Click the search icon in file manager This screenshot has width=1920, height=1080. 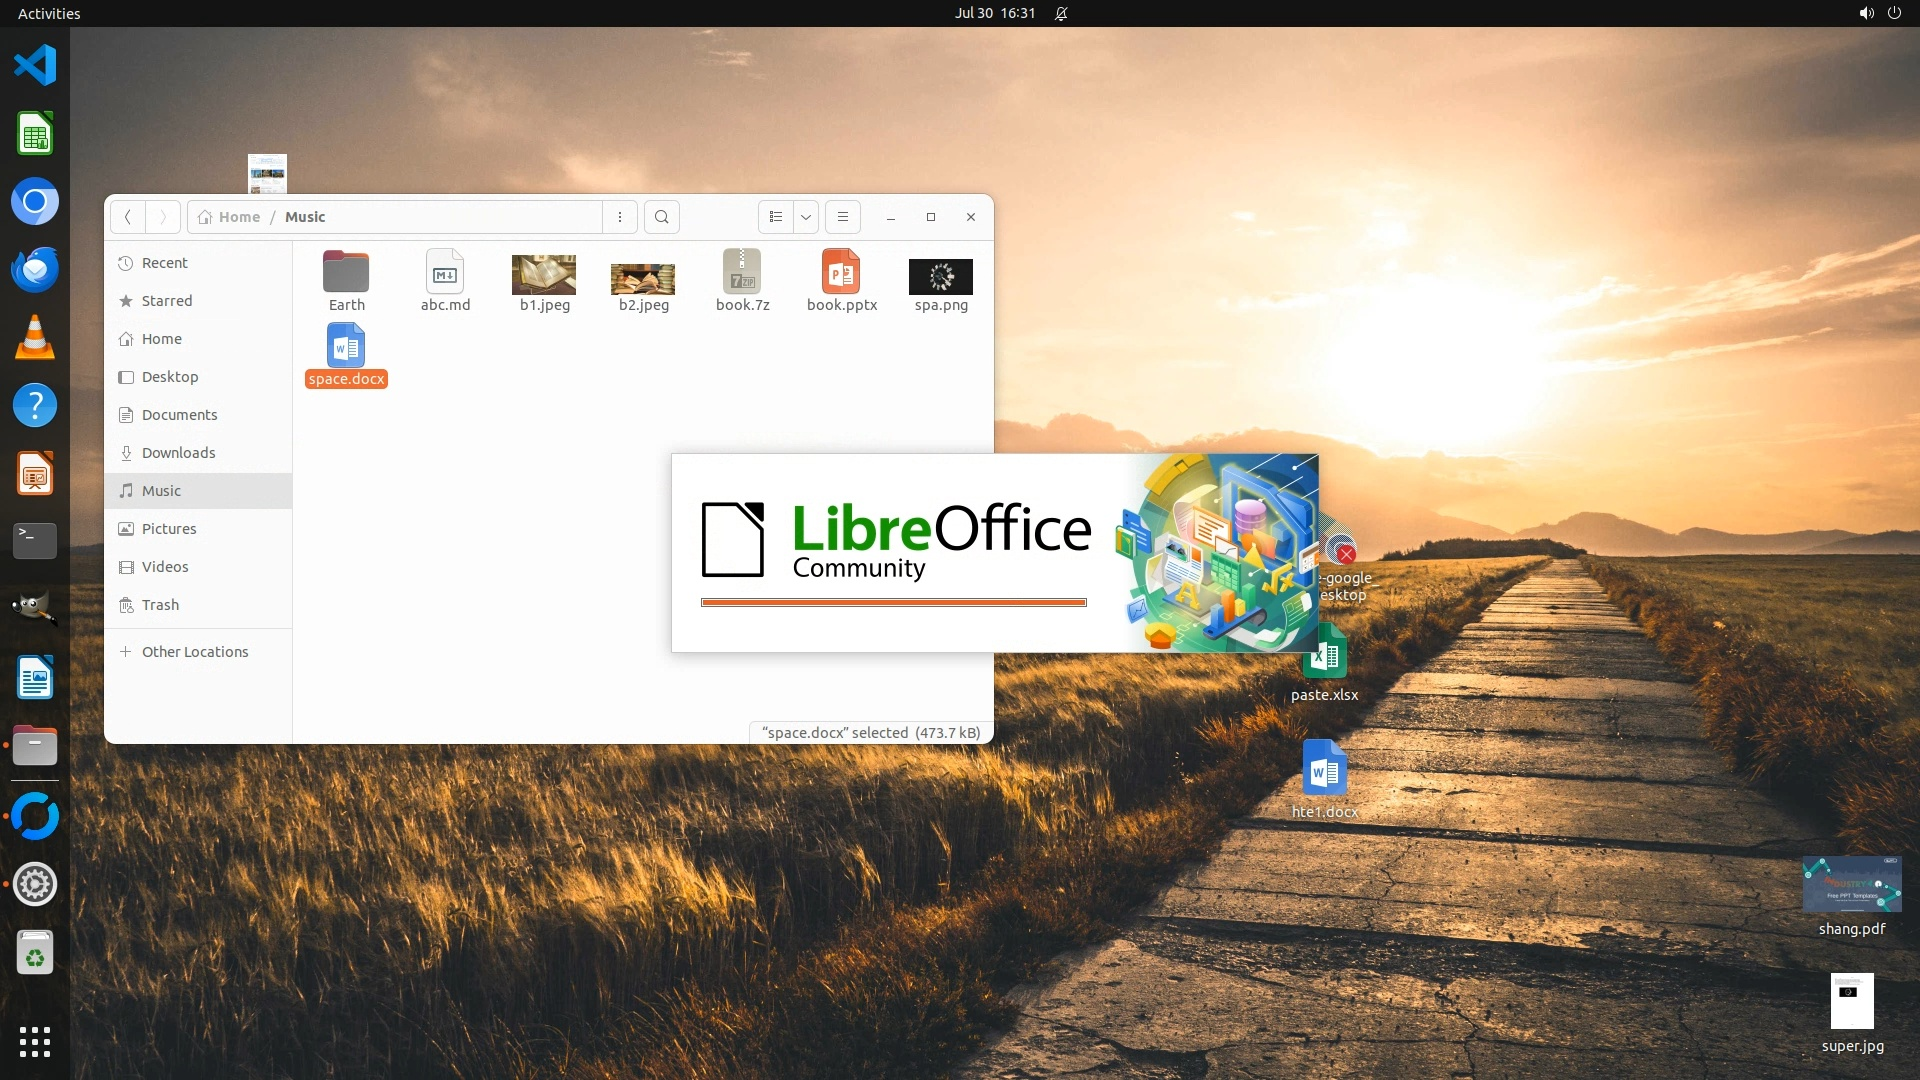661,217
